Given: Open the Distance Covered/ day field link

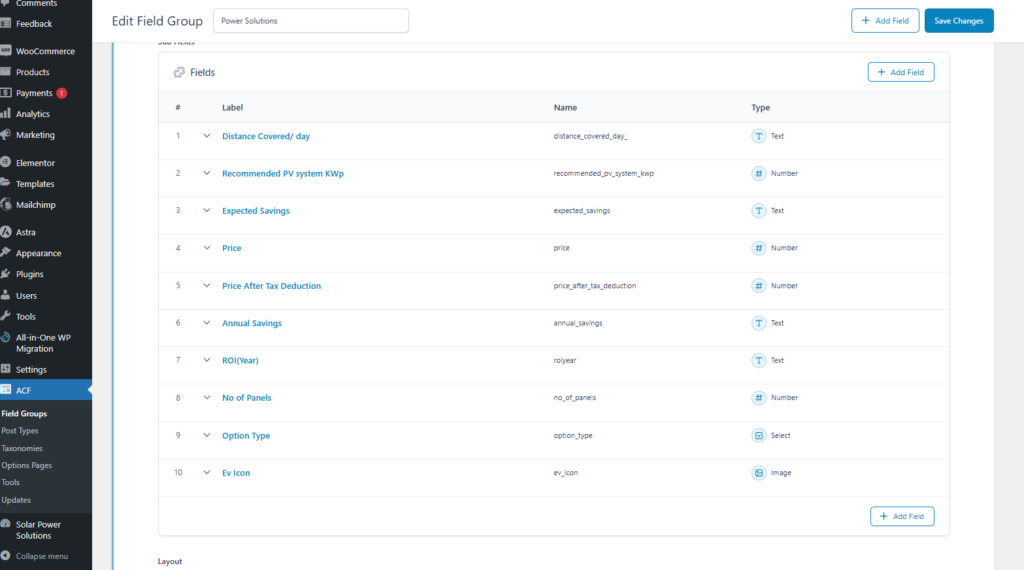Looking at the screenshot, I should 266,136.
